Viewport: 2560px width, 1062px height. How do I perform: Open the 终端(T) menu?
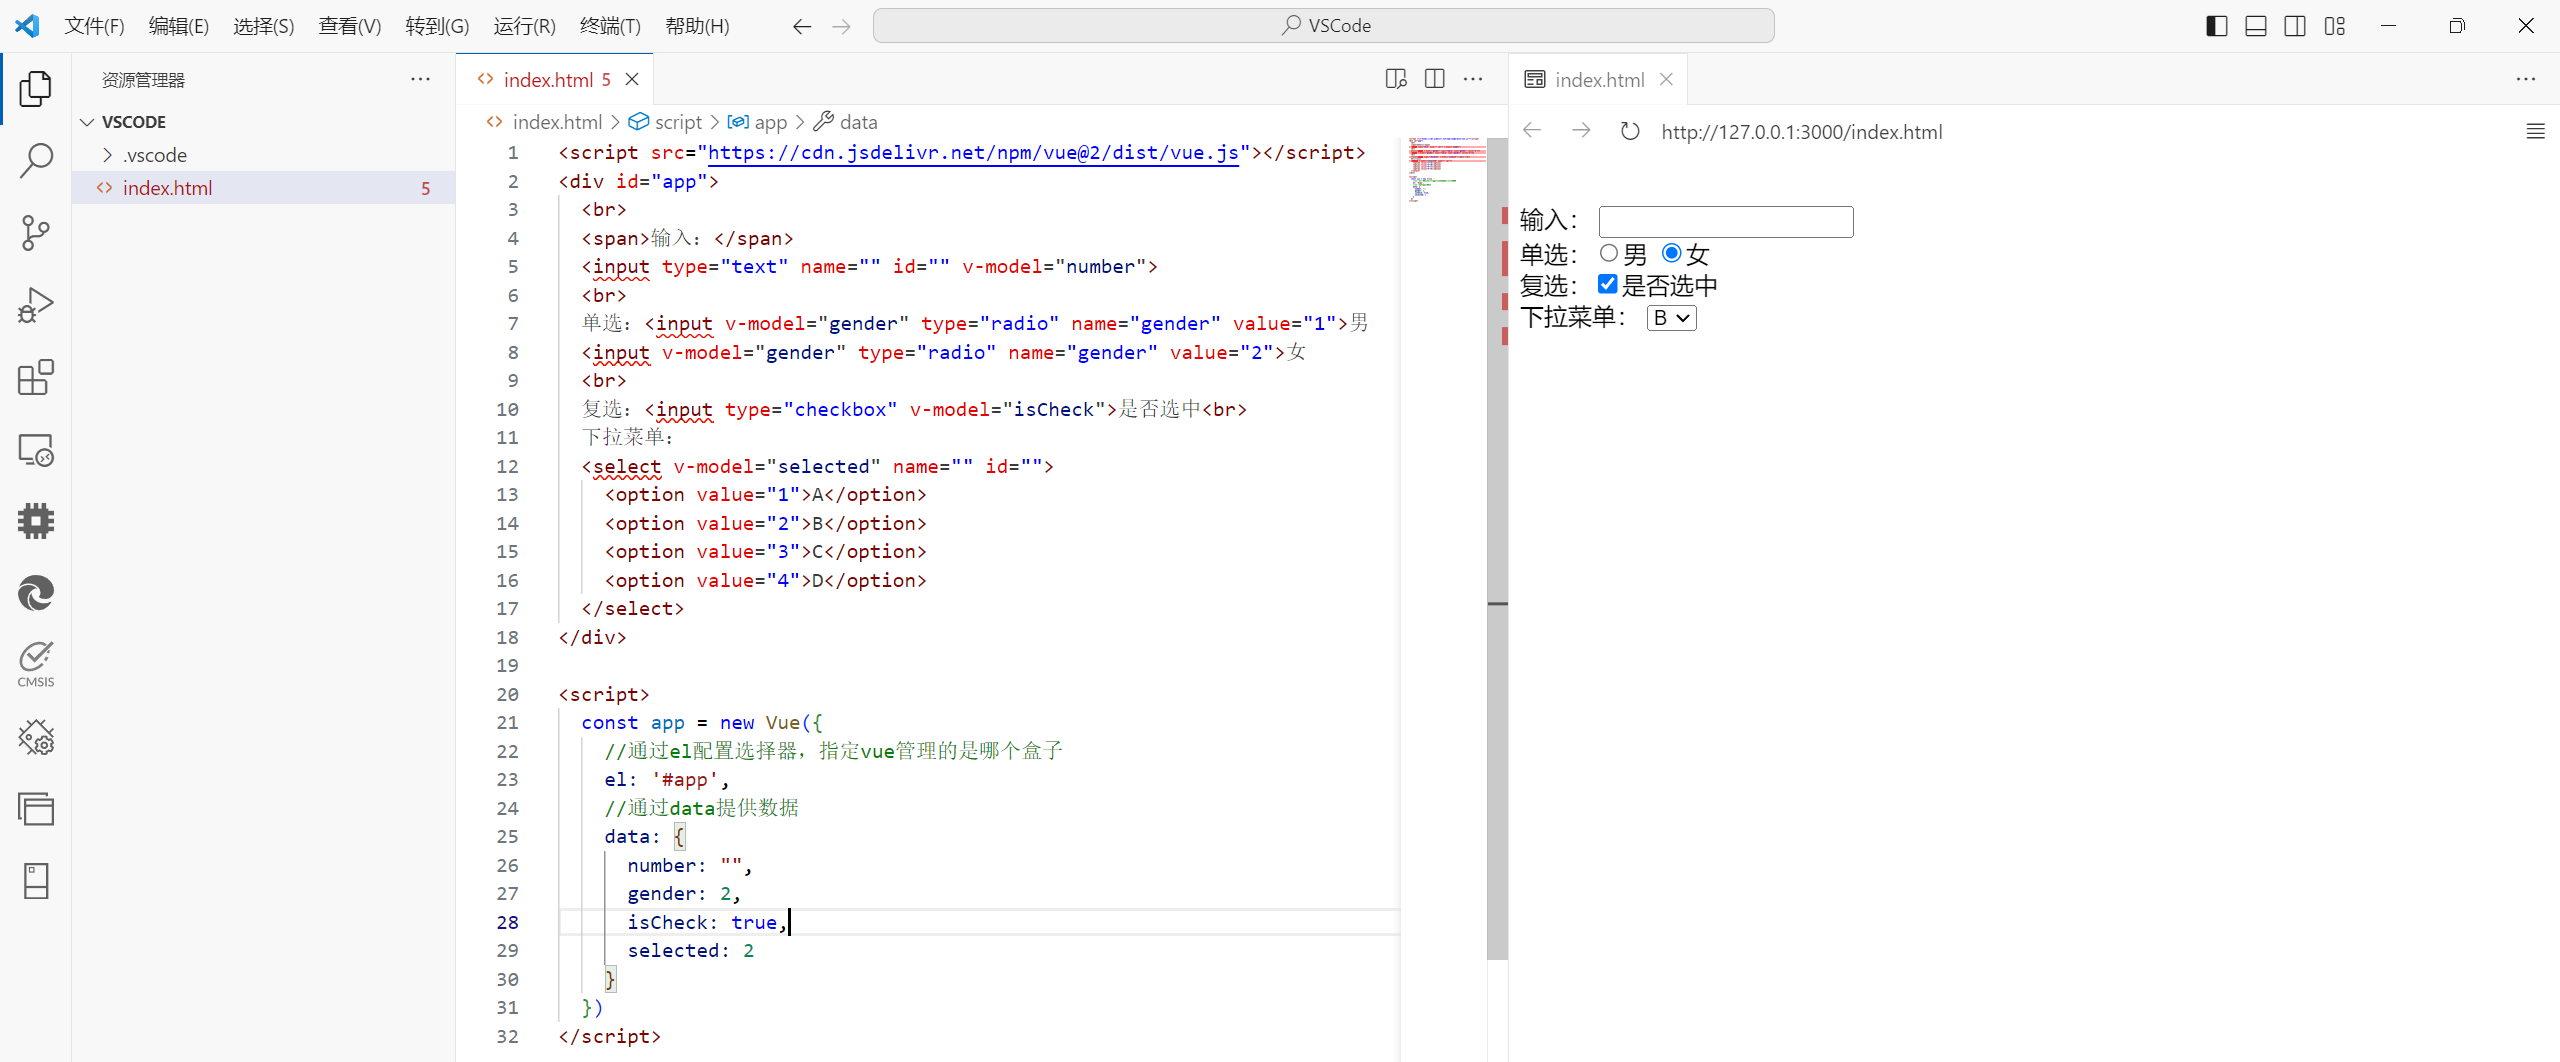(610, 26)
